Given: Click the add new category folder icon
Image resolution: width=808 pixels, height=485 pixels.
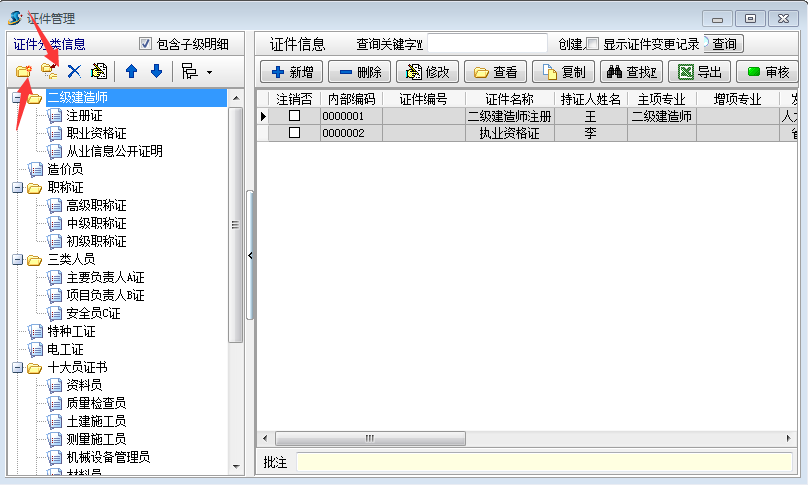Looking at the screenshot, I should point(24,72).
